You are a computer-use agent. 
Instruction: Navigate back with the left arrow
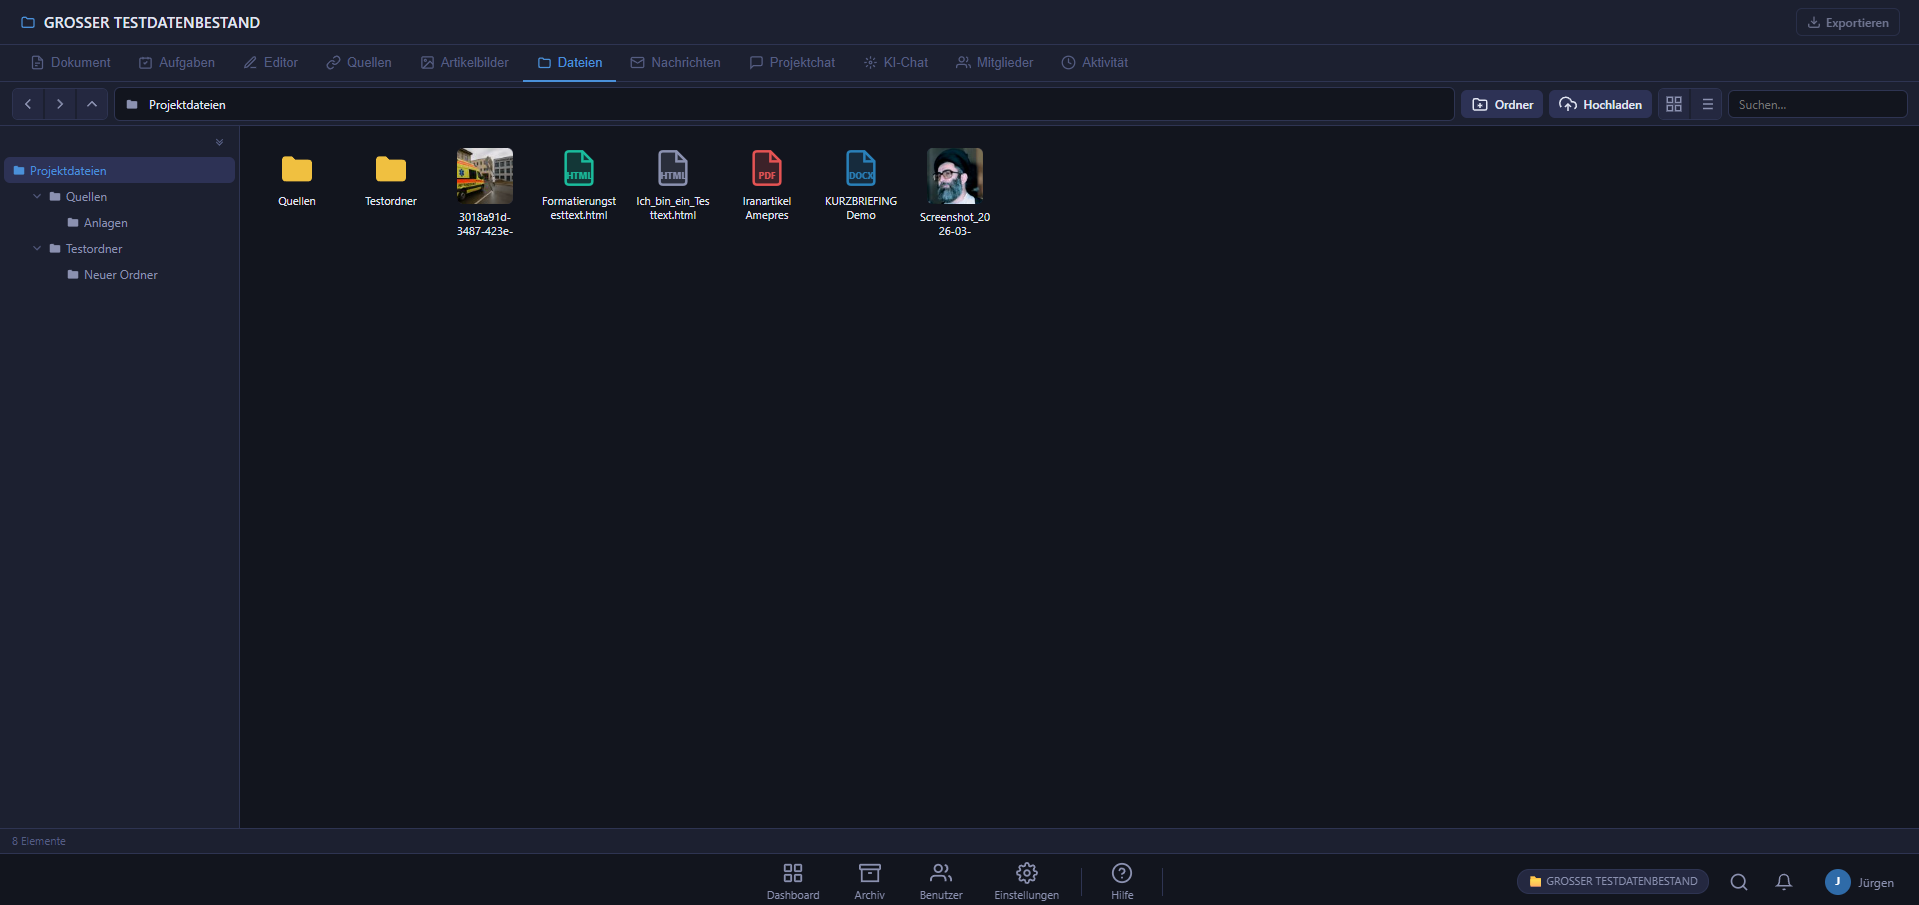tap(28, 104)
